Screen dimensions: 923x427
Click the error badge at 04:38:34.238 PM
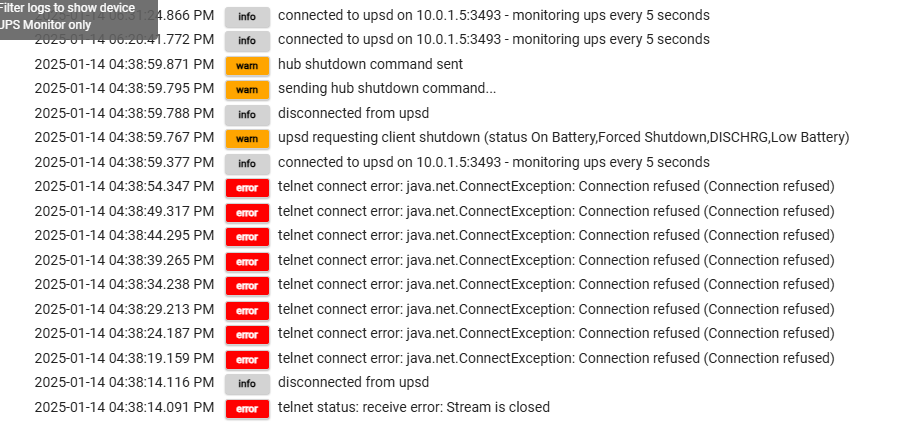click(x=247, y=286)
